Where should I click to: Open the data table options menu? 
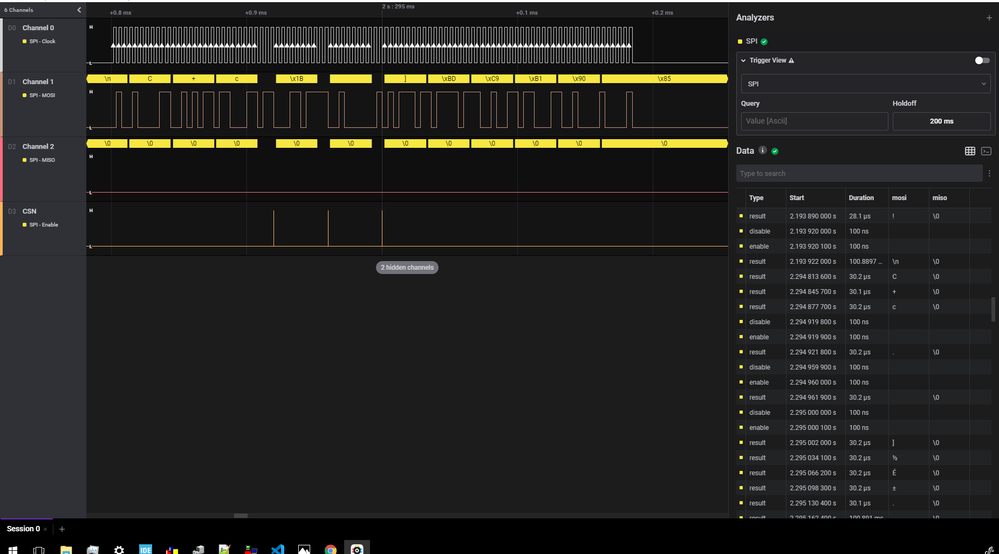[989, 173]
